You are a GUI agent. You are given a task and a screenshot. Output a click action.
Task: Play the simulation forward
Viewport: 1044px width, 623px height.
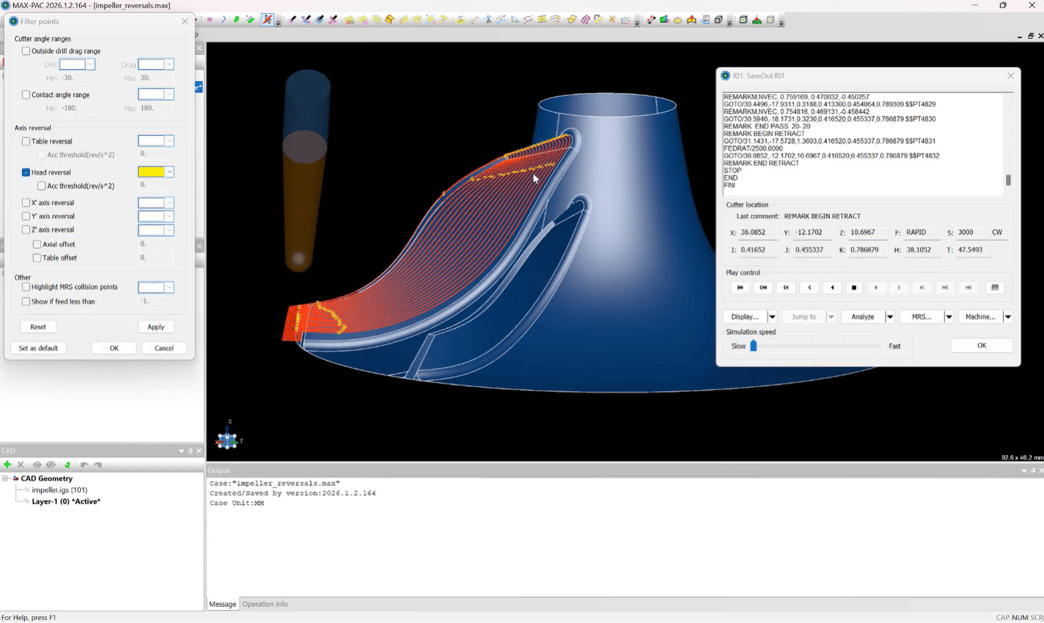click(876, 288)
